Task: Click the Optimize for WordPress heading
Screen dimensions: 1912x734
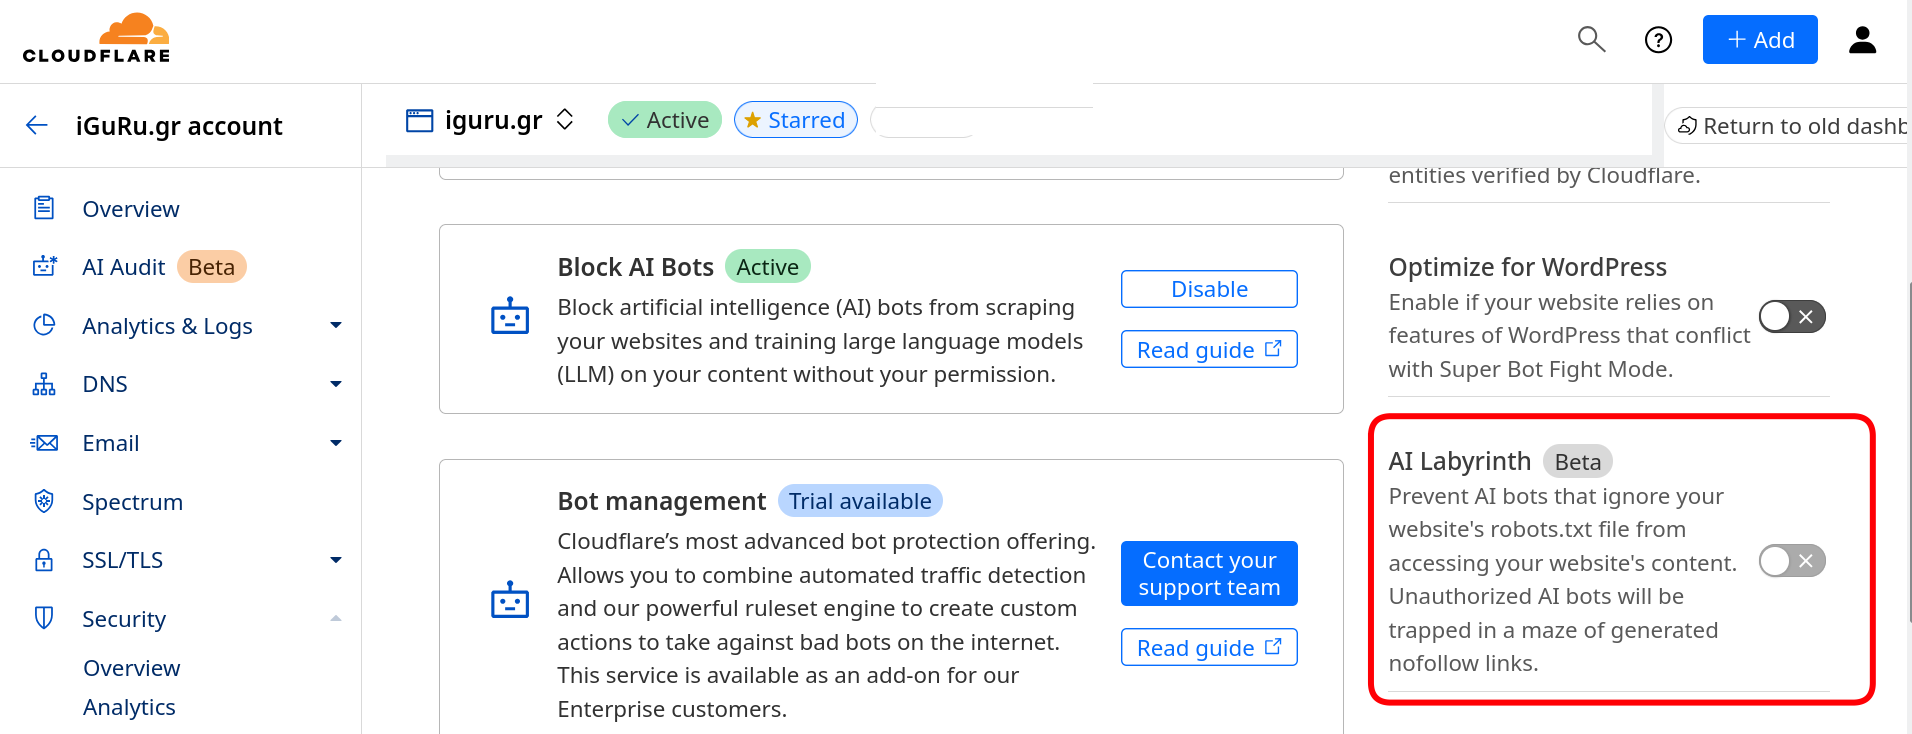Action: pyautogui.click(x=1528, y=267)
